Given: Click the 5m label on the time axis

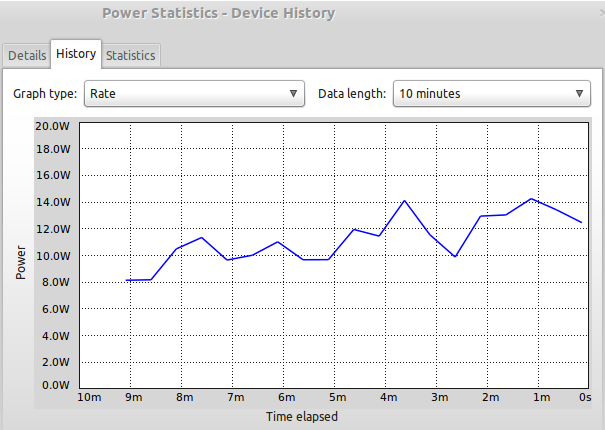Looking at the screenshot, I should click(337, 398).
